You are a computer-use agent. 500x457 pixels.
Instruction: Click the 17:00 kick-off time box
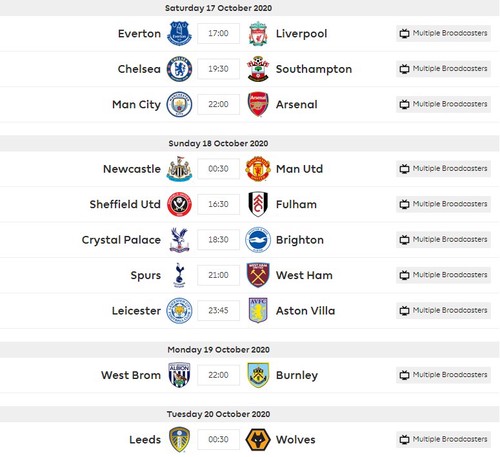click(x=218, y=33)
